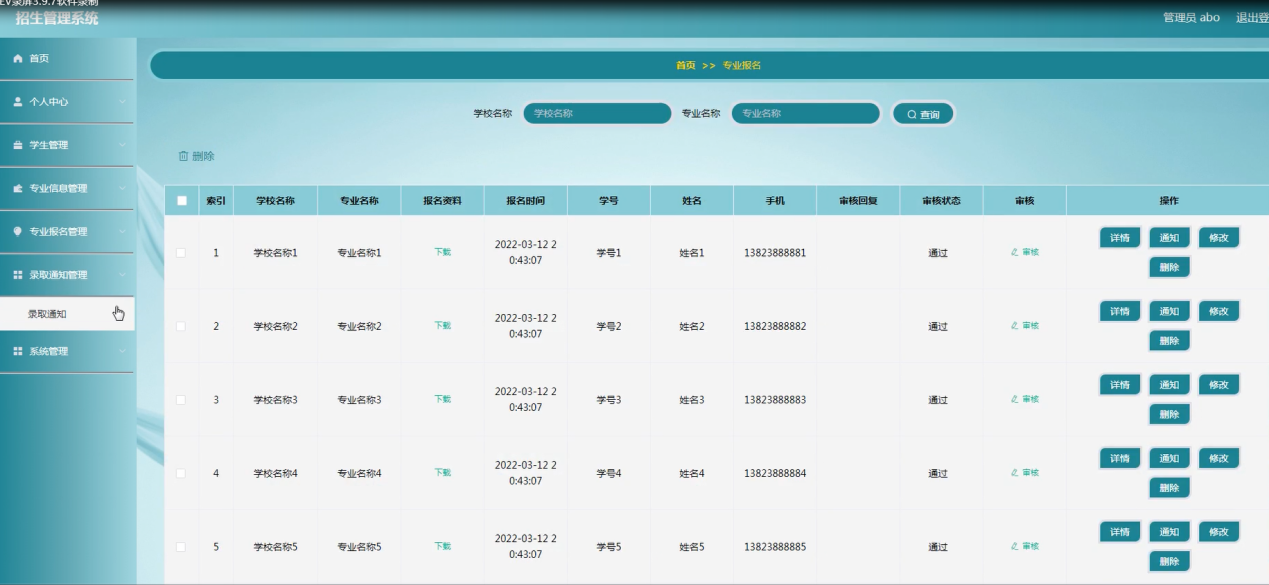Viewport: 1269px width, 585px height.
Task: Click the 姓名5 table cell
Action: coord(692,547)
